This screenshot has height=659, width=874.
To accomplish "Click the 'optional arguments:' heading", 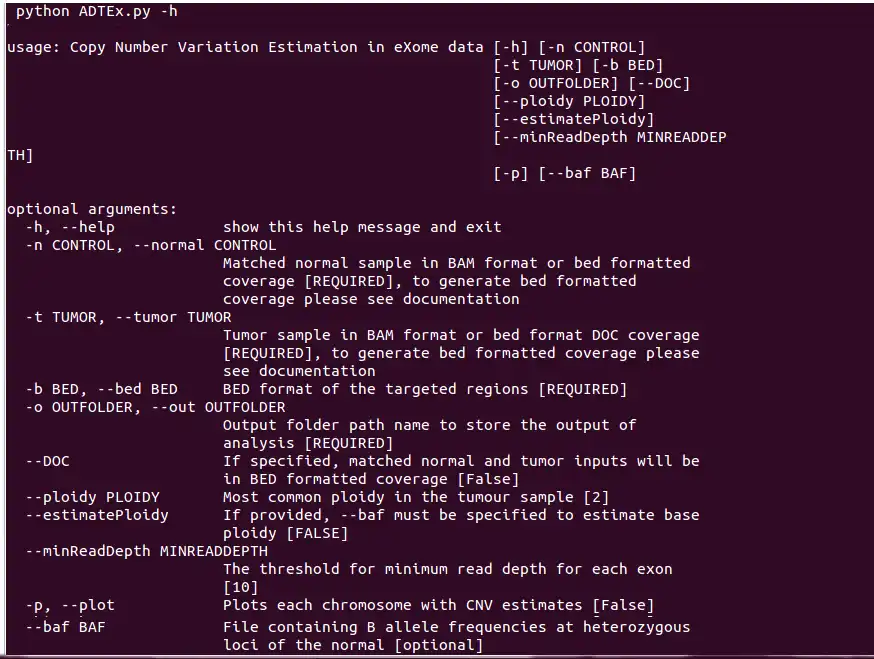I will [92, 209].
